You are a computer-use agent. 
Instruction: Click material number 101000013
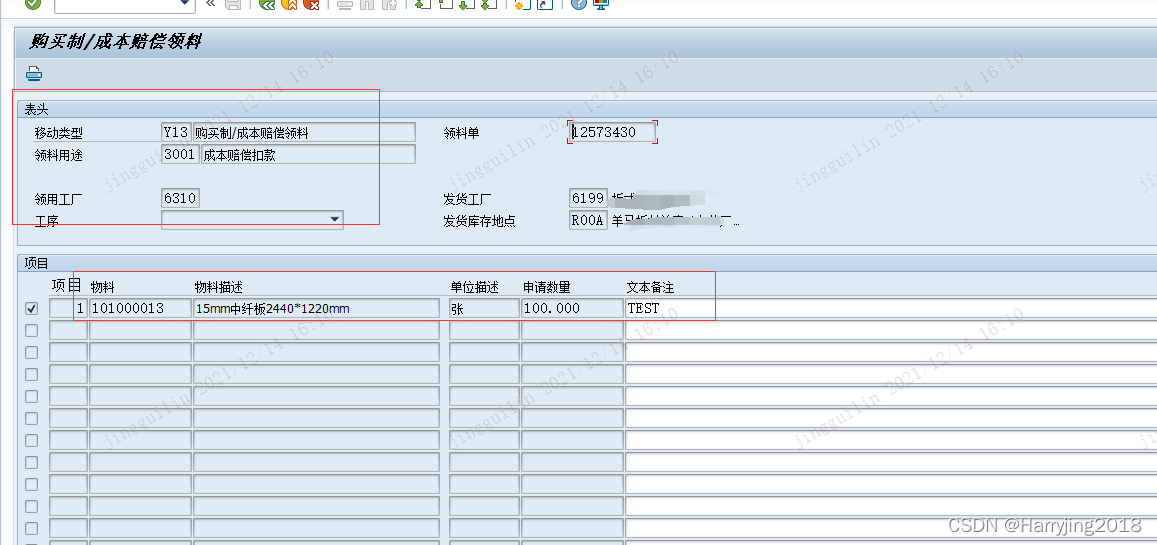(x=140, y=308)
